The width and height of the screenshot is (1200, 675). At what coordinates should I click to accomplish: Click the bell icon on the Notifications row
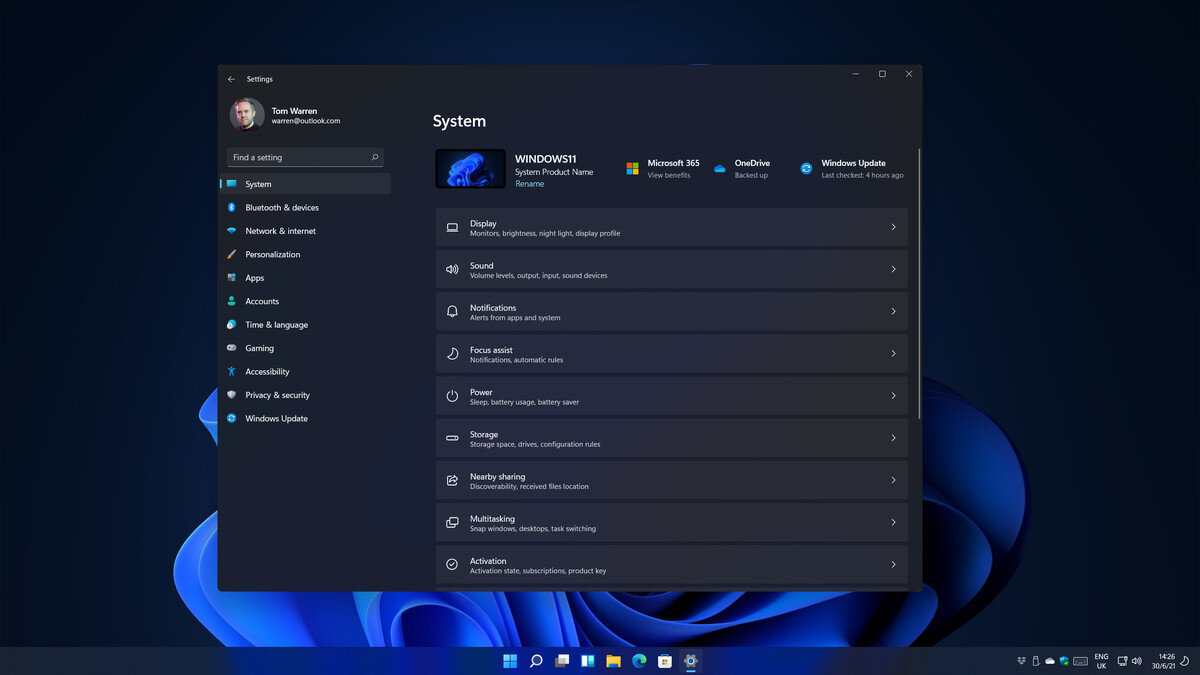click(452, 312)
